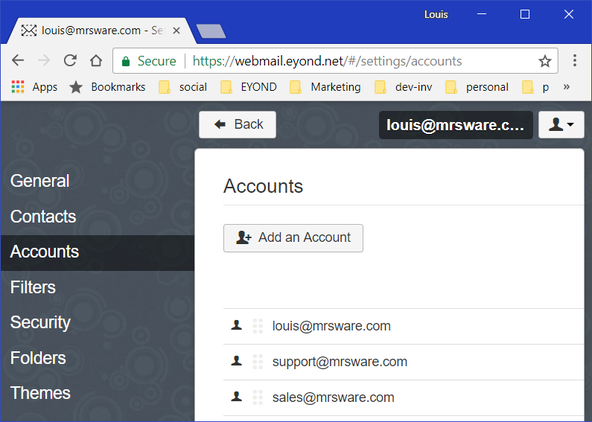The width and height of the screenshot is (592, 422).
Task: Open the Filters settings section
Action: click(33, 287)
